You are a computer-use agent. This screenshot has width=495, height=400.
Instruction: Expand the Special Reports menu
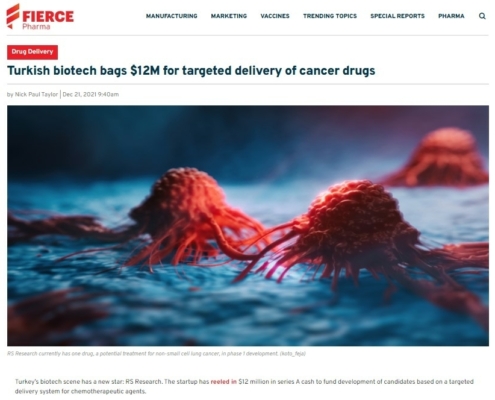click(x=397, y=16)
